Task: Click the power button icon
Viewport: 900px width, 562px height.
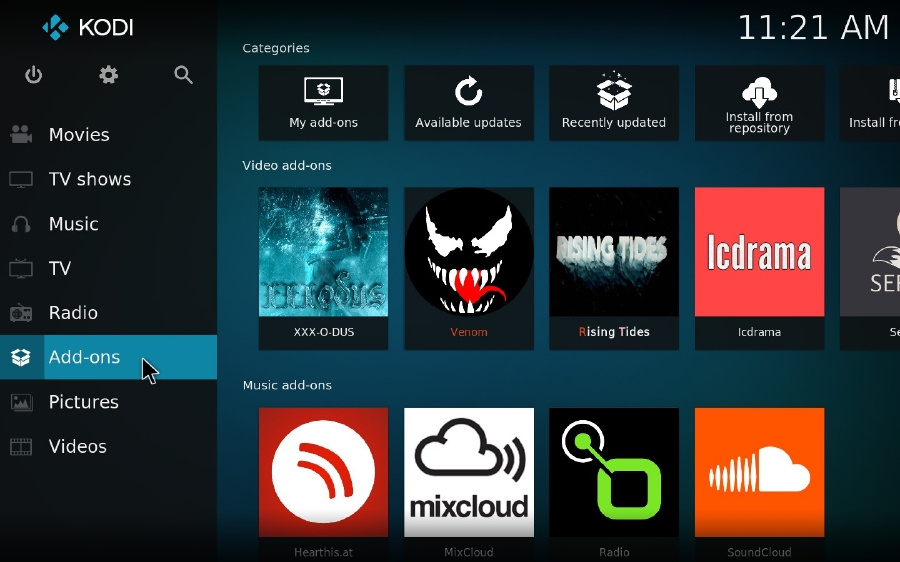Action: pos(33,75)
